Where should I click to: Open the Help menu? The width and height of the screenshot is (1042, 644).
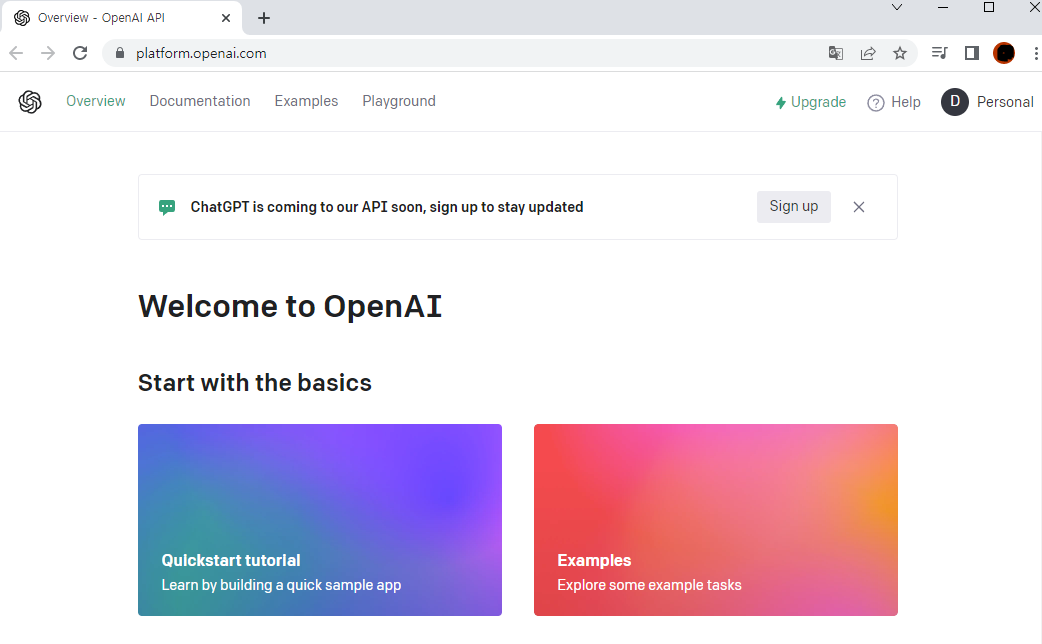pyautogui.click(x=894, y=102)
